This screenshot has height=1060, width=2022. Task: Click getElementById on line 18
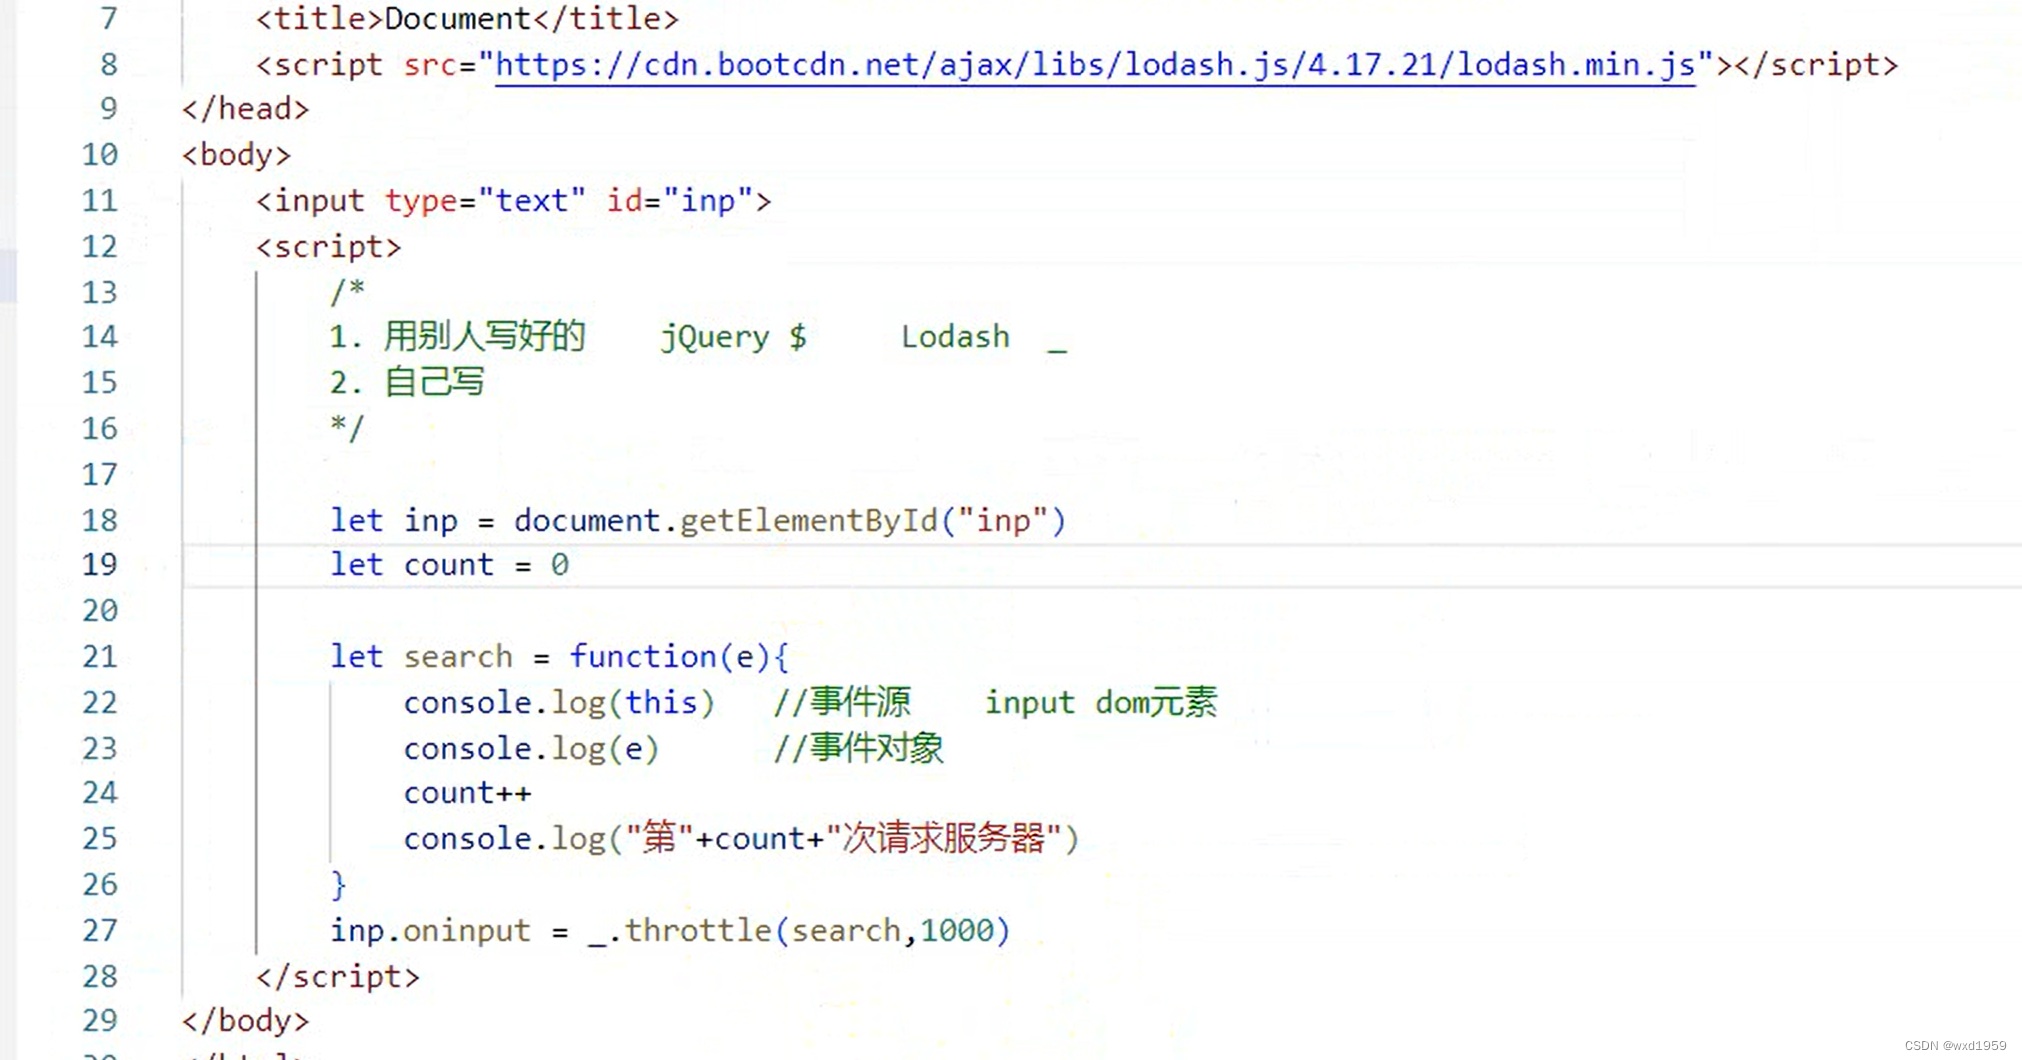809,521
